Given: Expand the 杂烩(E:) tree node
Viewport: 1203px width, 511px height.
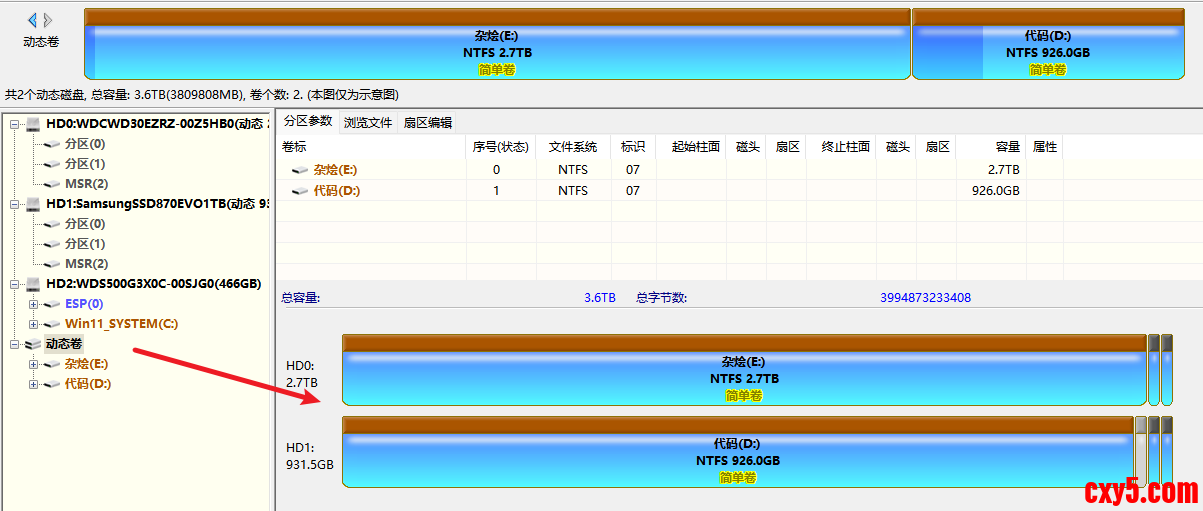Looking at the screenshot, I should [35, 364].
